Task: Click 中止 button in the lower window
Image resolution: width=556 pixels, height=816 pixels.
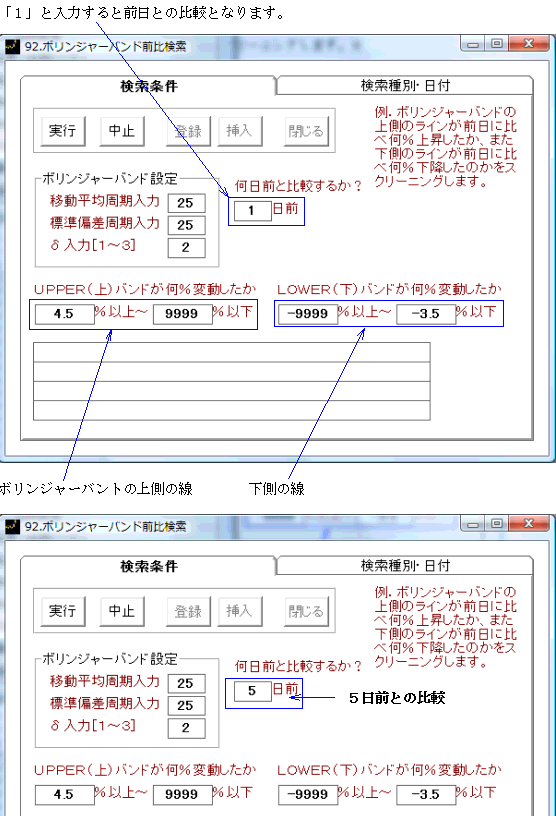Action: pyautogui.click(x=122, y=611)
